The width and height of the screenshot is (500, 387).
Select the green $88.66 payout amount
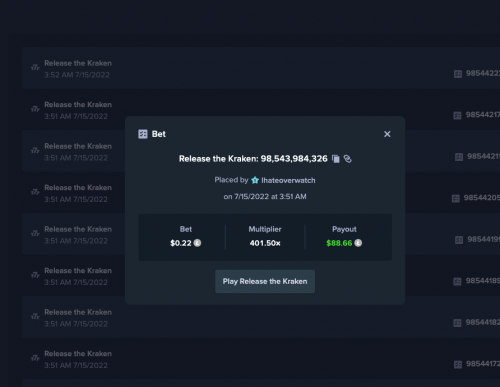coord(339,243)
